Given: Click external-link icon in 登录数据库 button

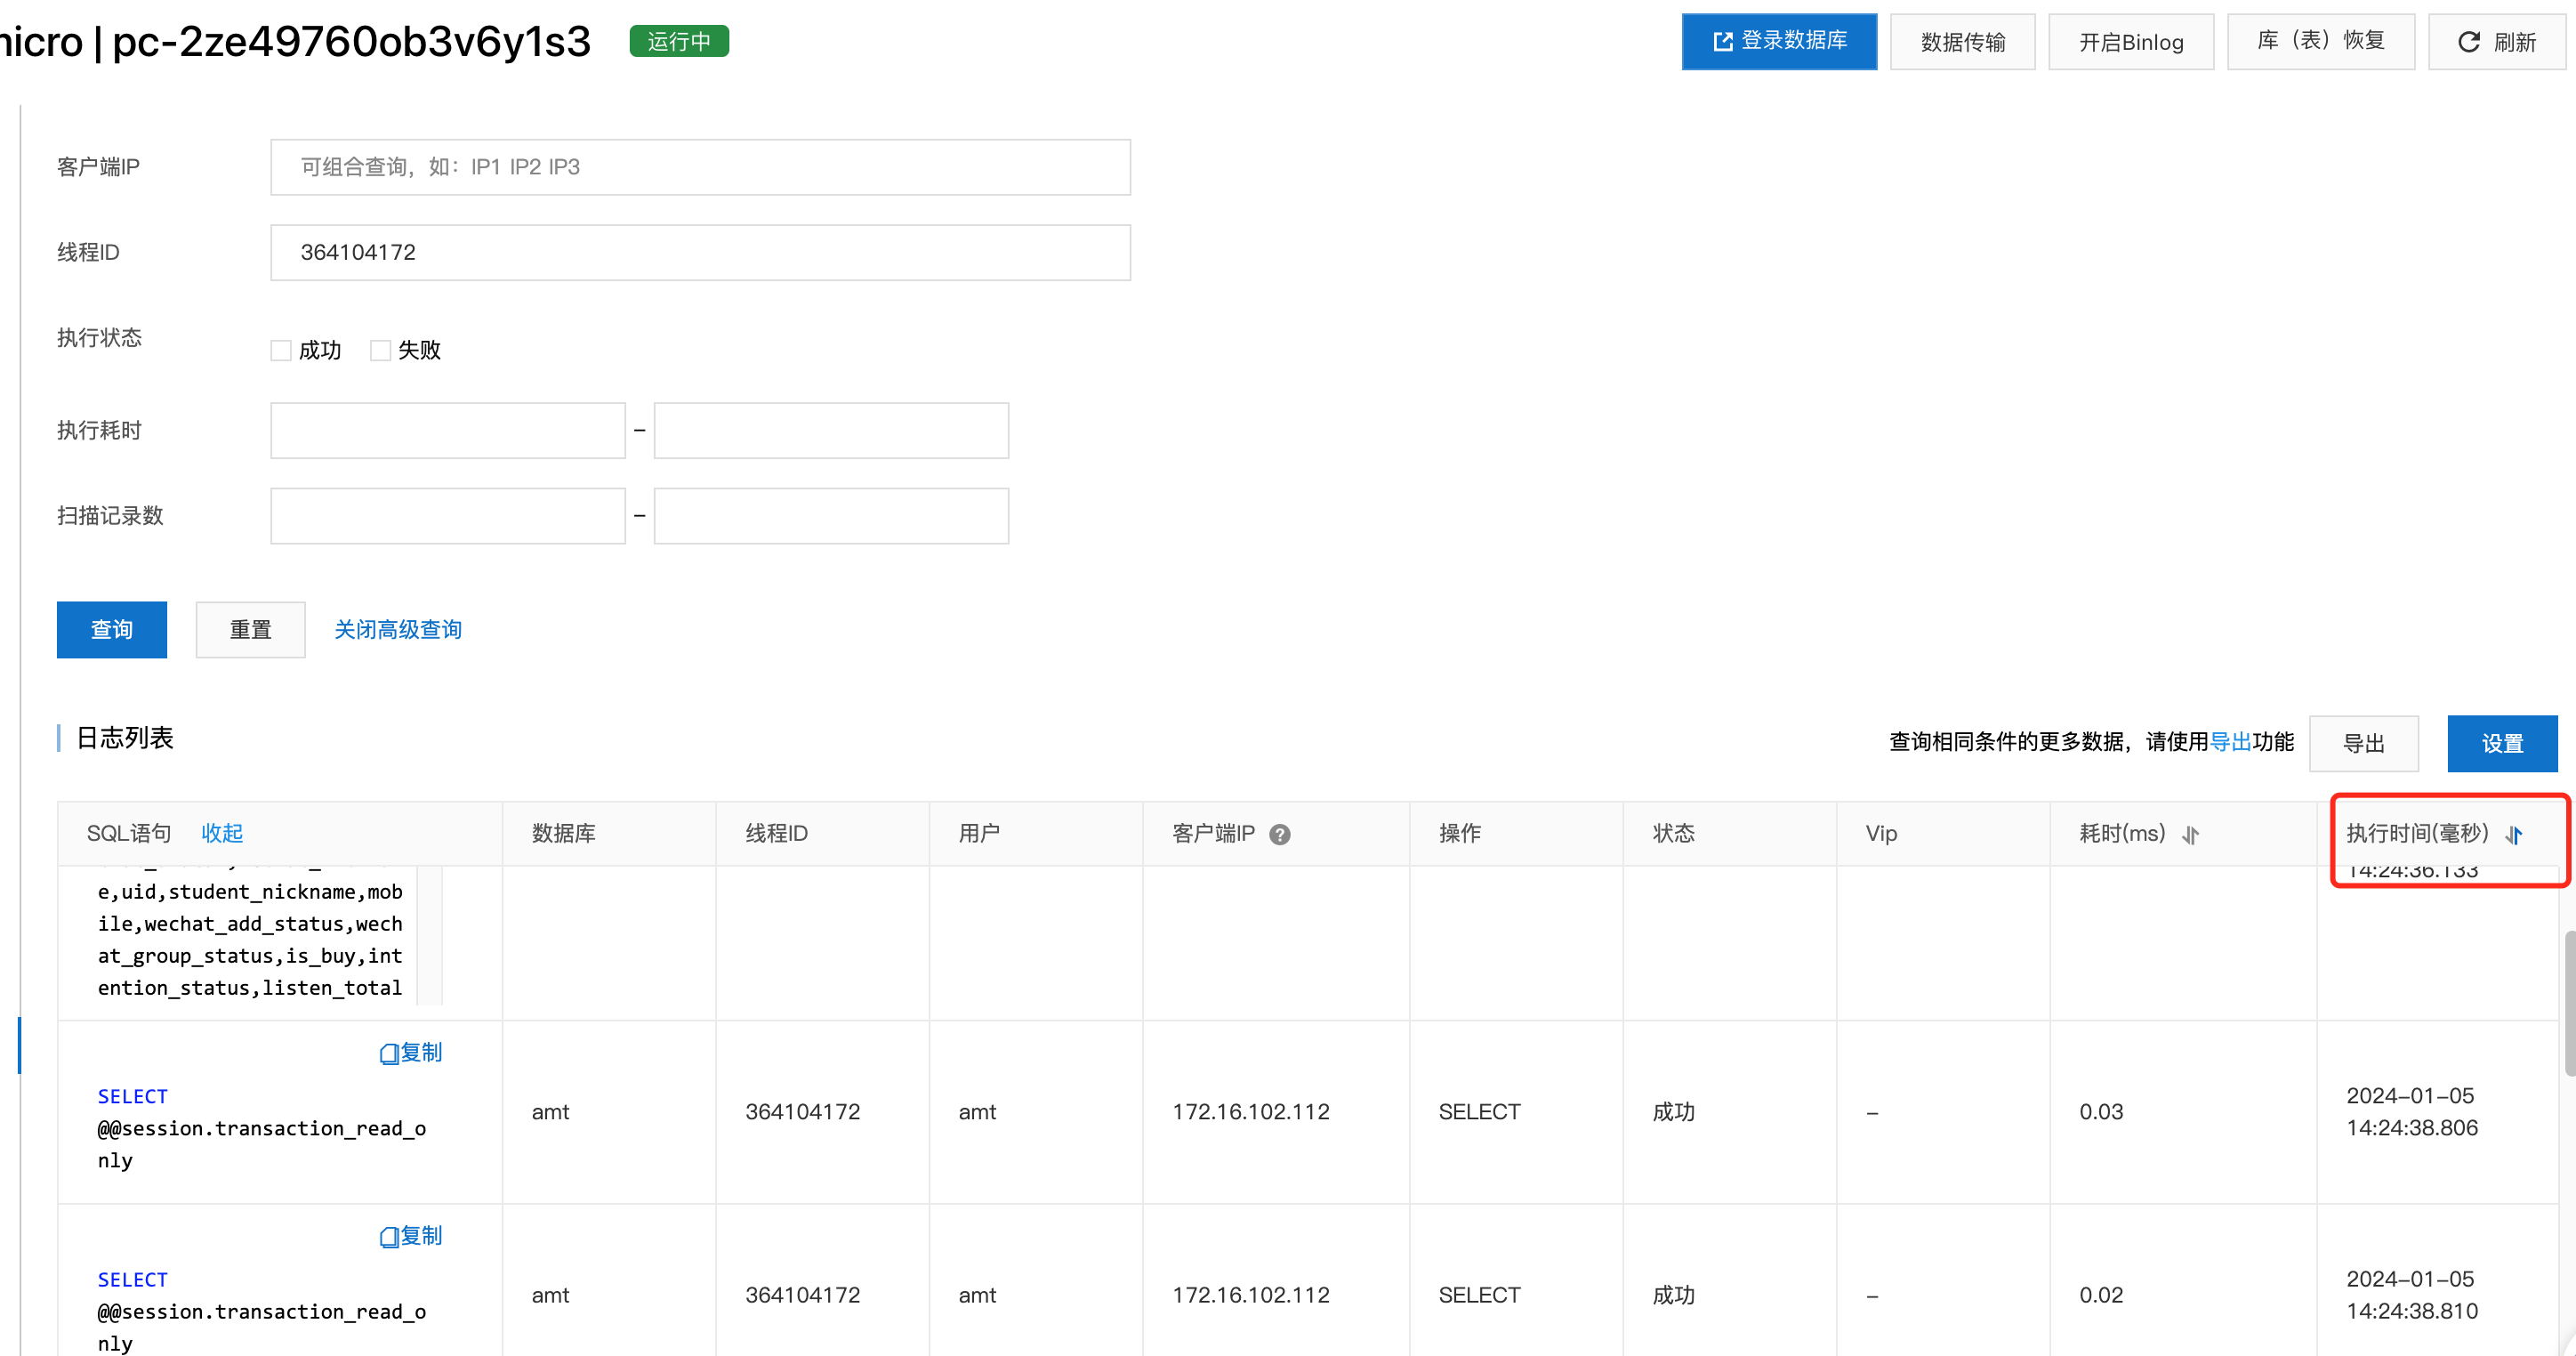Looking at the screenshot, I should pyautogui.click(x=1722, y=41).
